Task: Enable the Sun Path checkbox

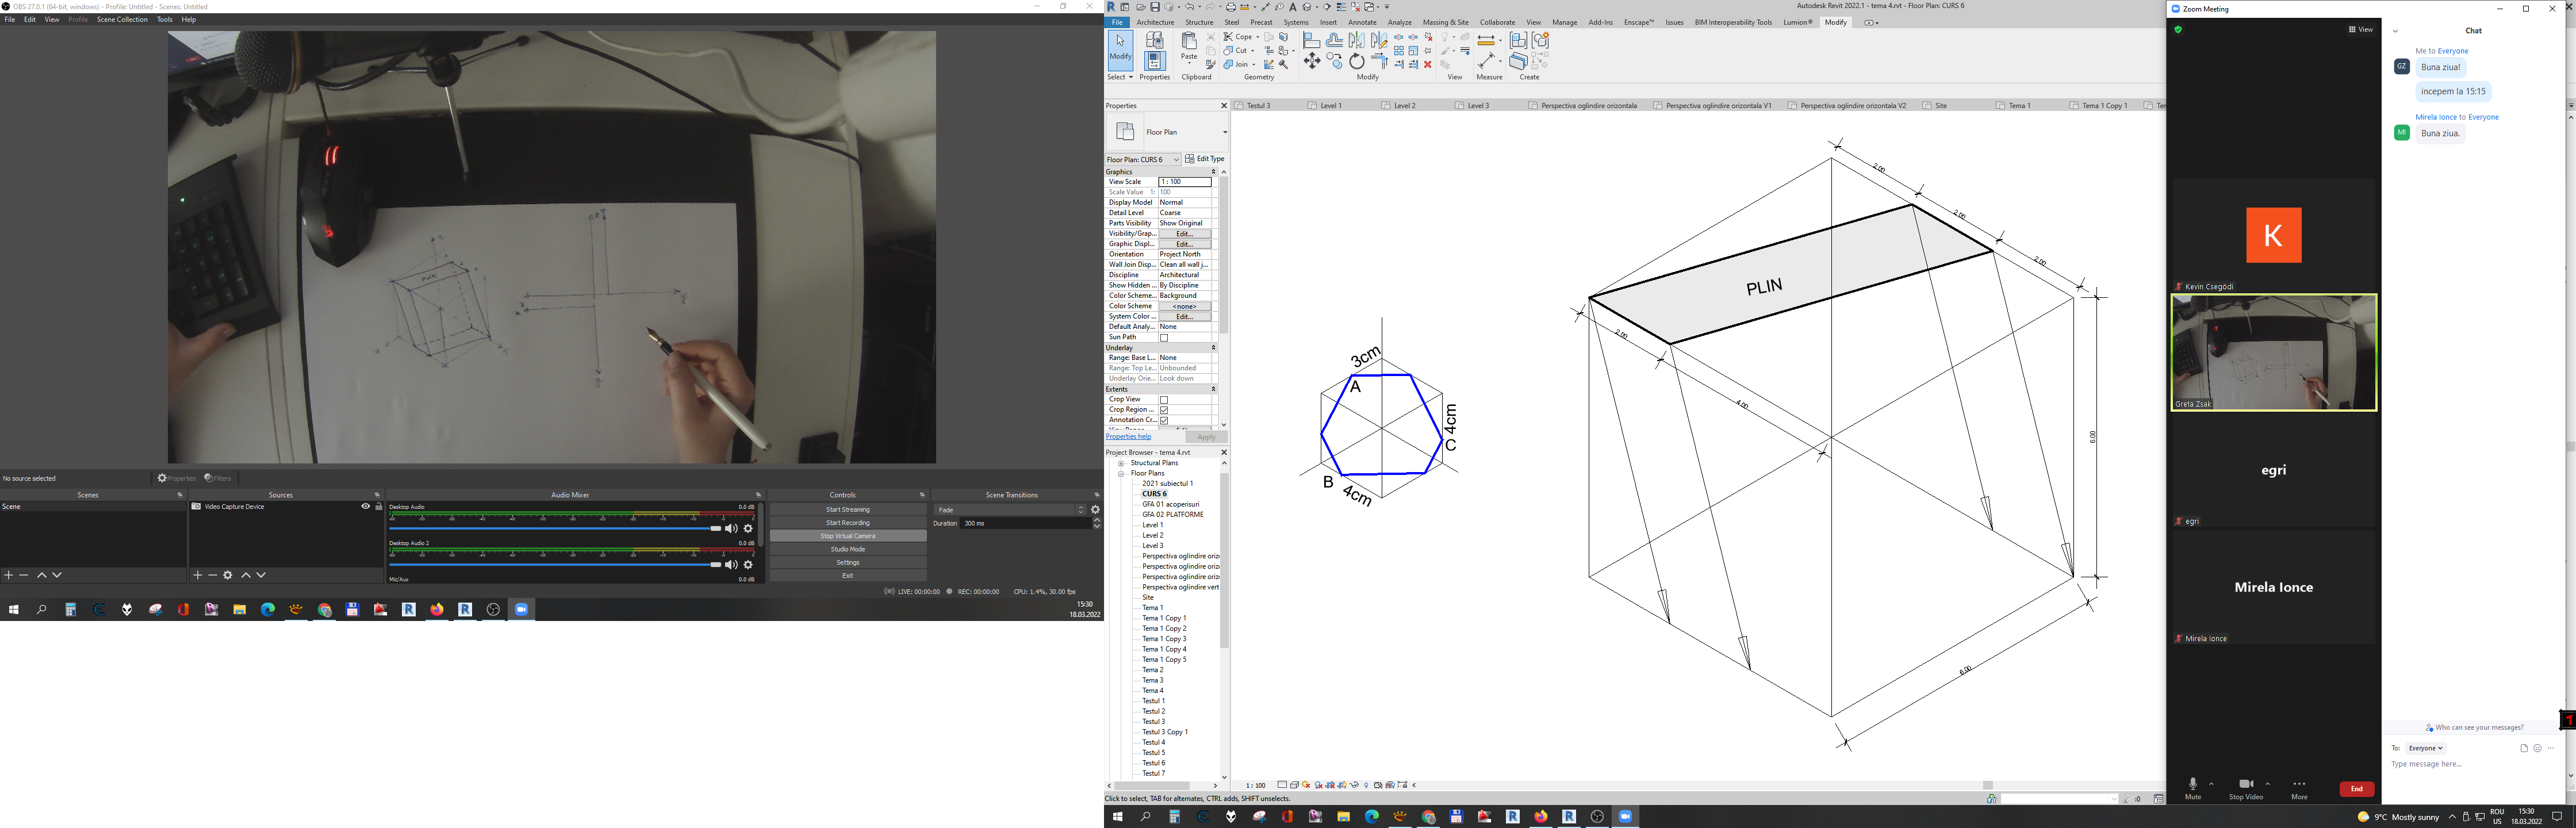Action: pos(1163,338)
